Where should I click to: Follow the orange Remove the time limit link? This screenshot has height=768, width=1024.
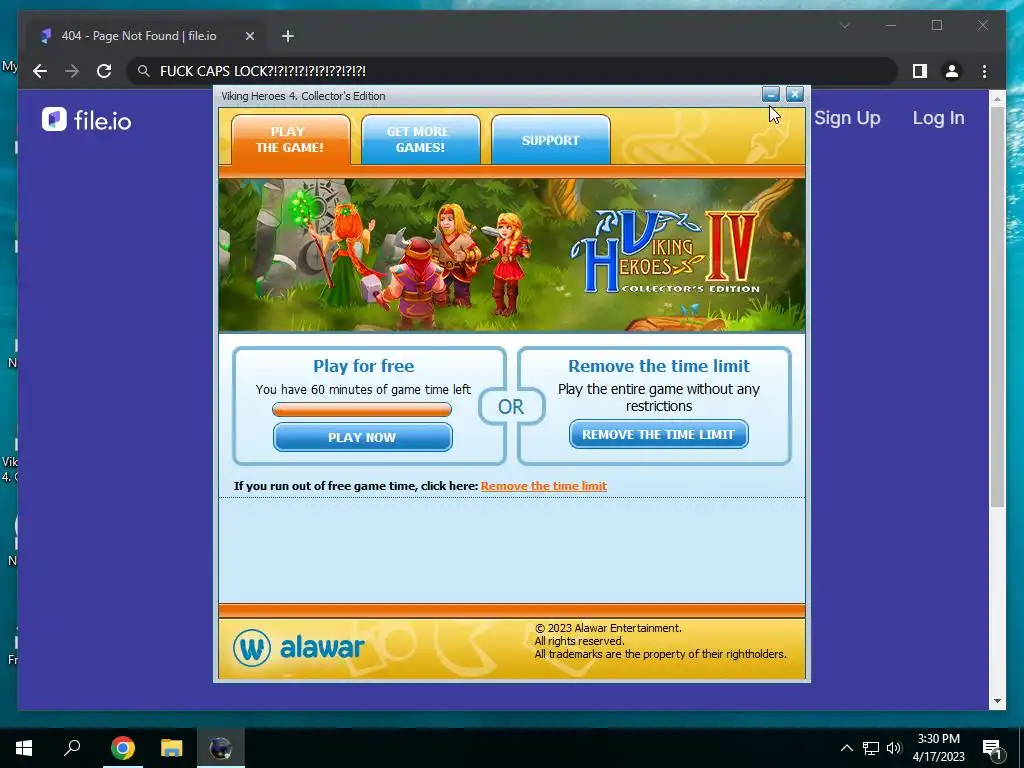pyautogui.click(x=543, y=486)
